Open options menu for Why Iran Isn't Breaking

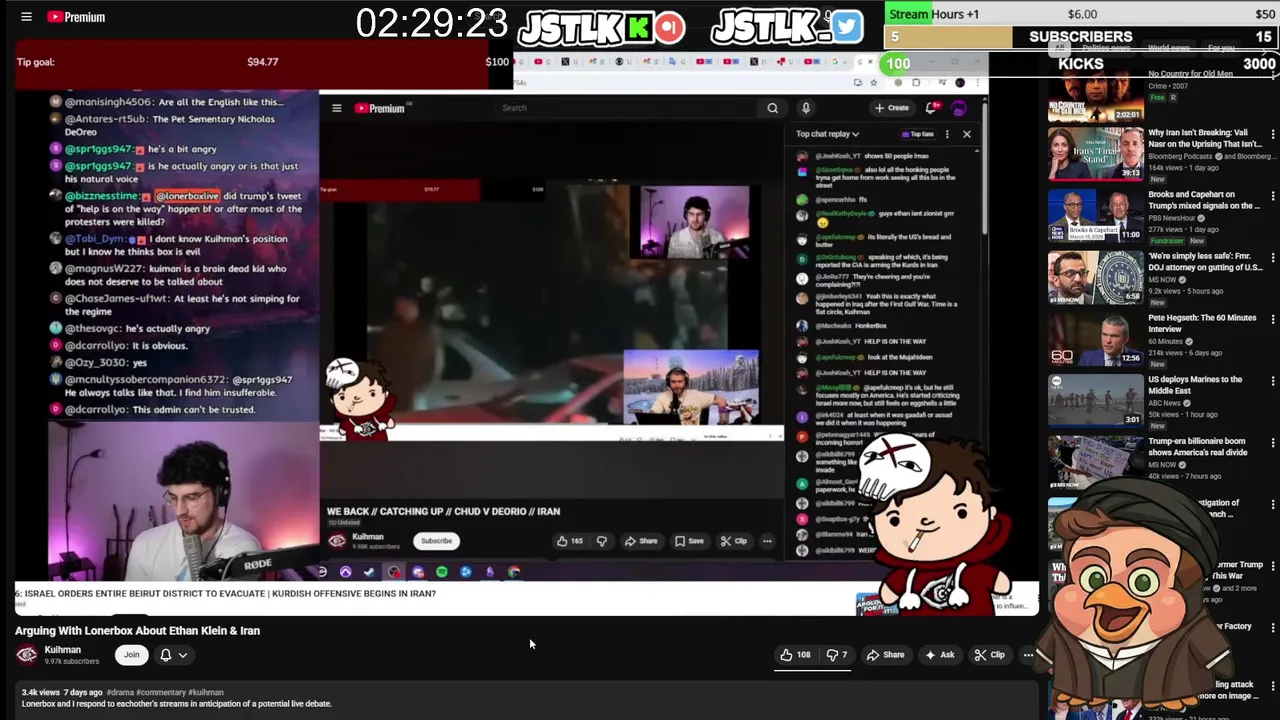(x=1273, y=134)
